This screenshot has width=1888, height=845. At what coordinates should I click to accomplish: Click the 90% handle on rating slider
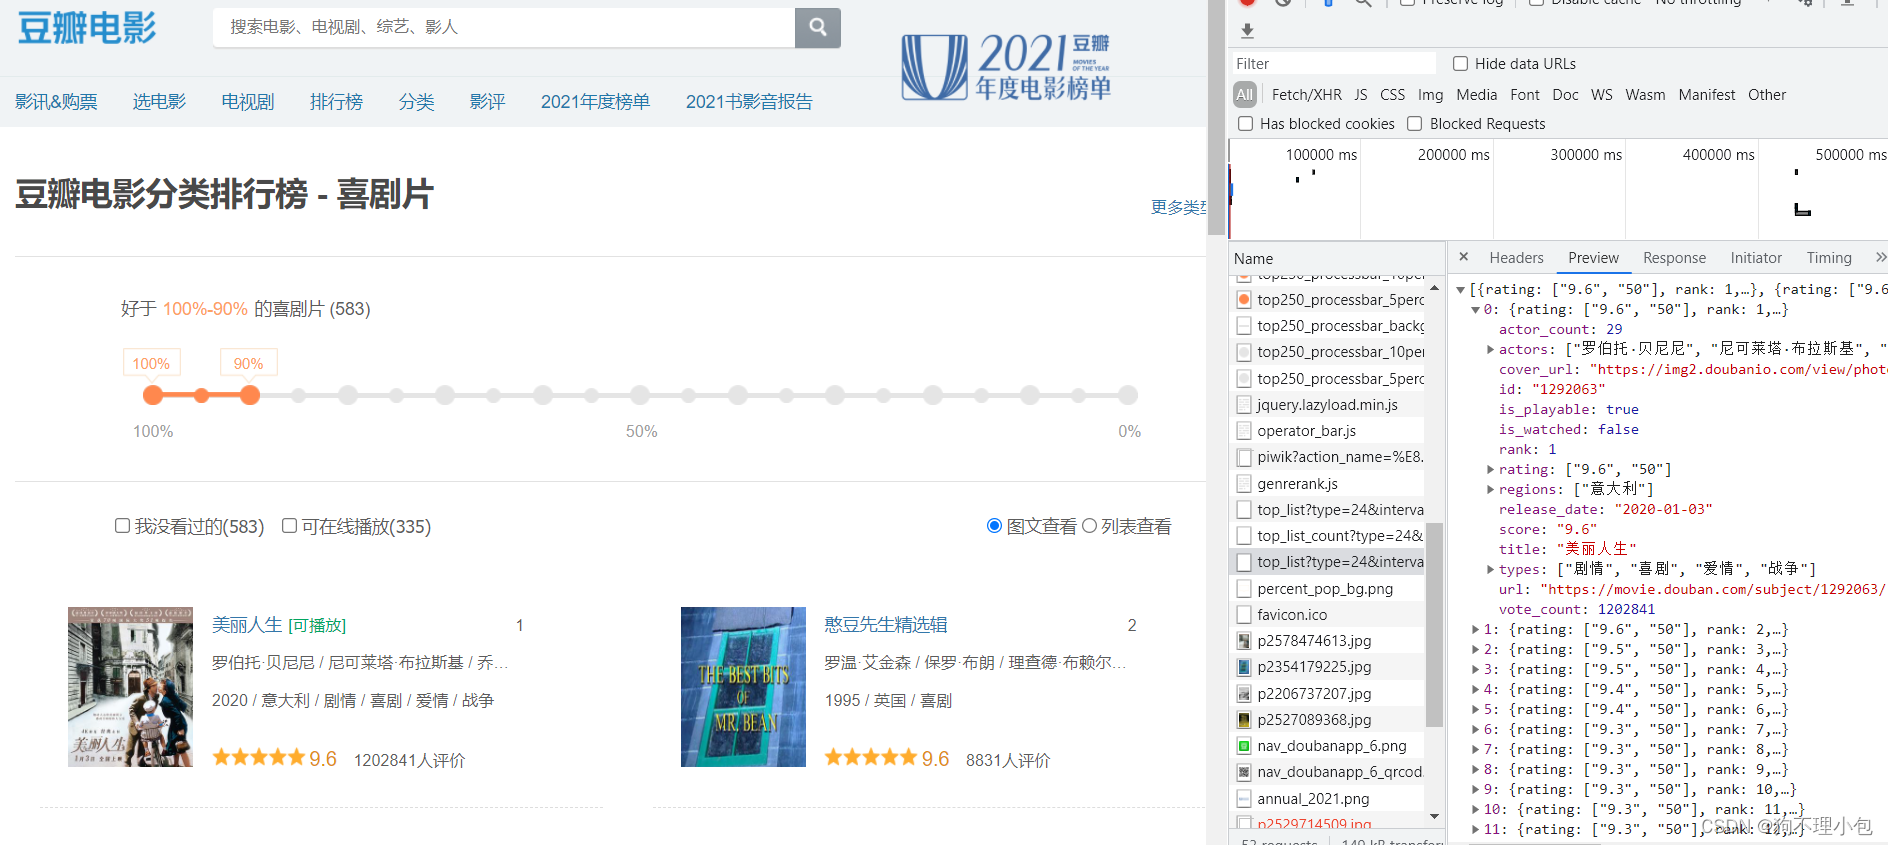click(250, 395)
